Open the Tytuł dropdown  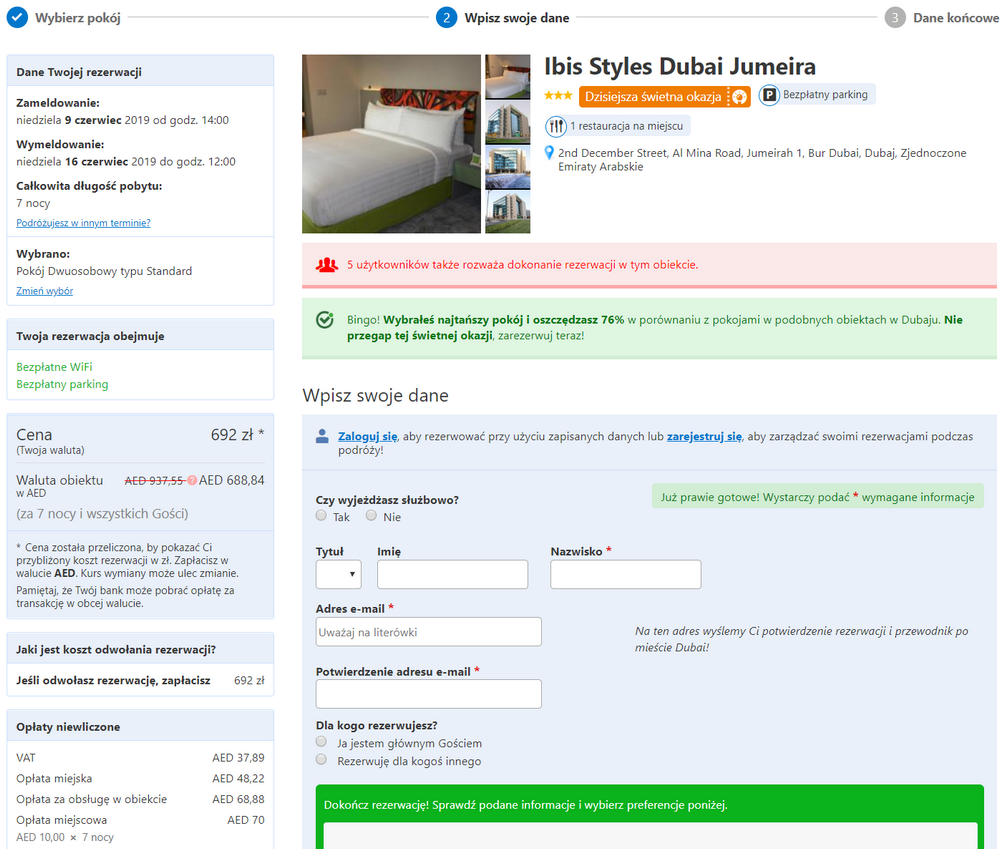pyautogui.click(x=339, y=574)
